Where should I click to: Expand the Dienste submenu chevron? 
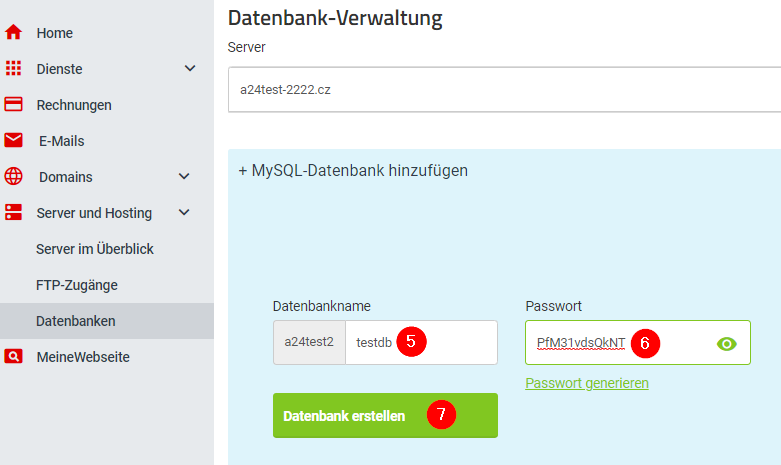point(190,69)
